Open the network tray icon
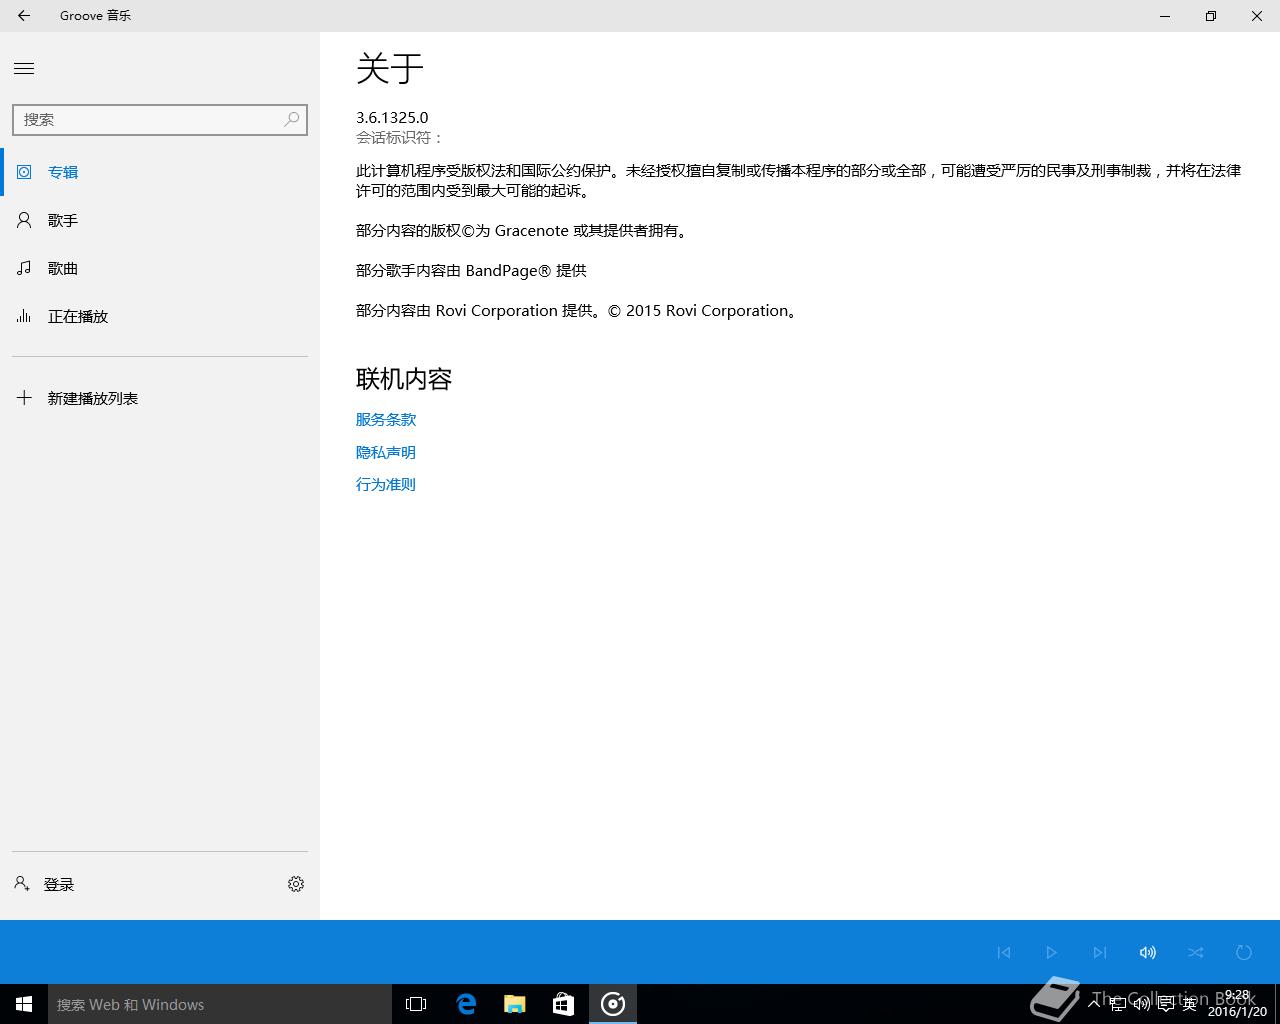The image size is (1280, 1024). 1118,1004
